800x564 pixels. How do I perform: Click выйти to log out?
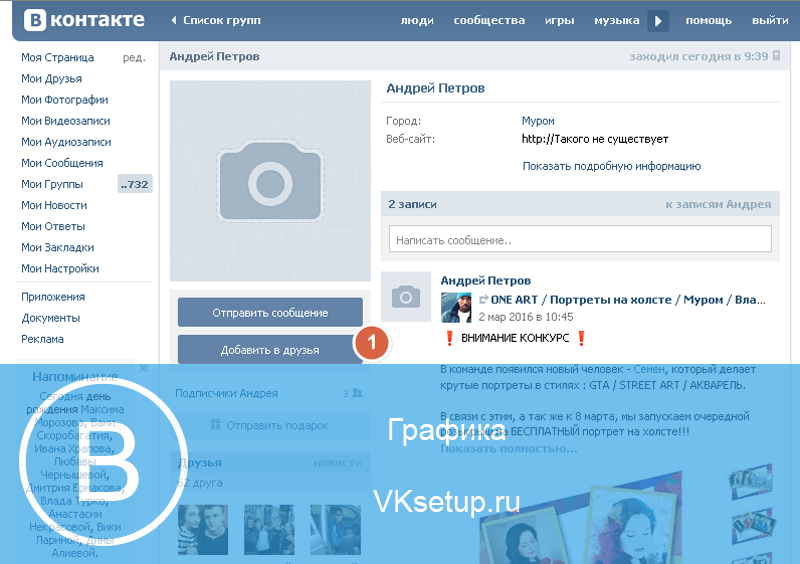pyautogui.click(x=770, y=20)
